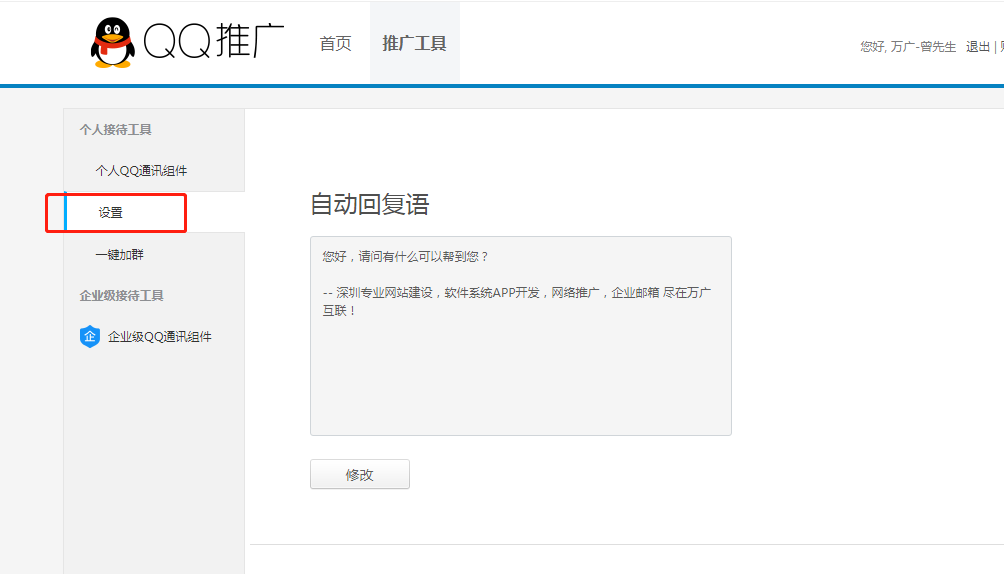Open the 首页 navigation item
Viewport: 1004px width, 574px height.
coord(335,44)
